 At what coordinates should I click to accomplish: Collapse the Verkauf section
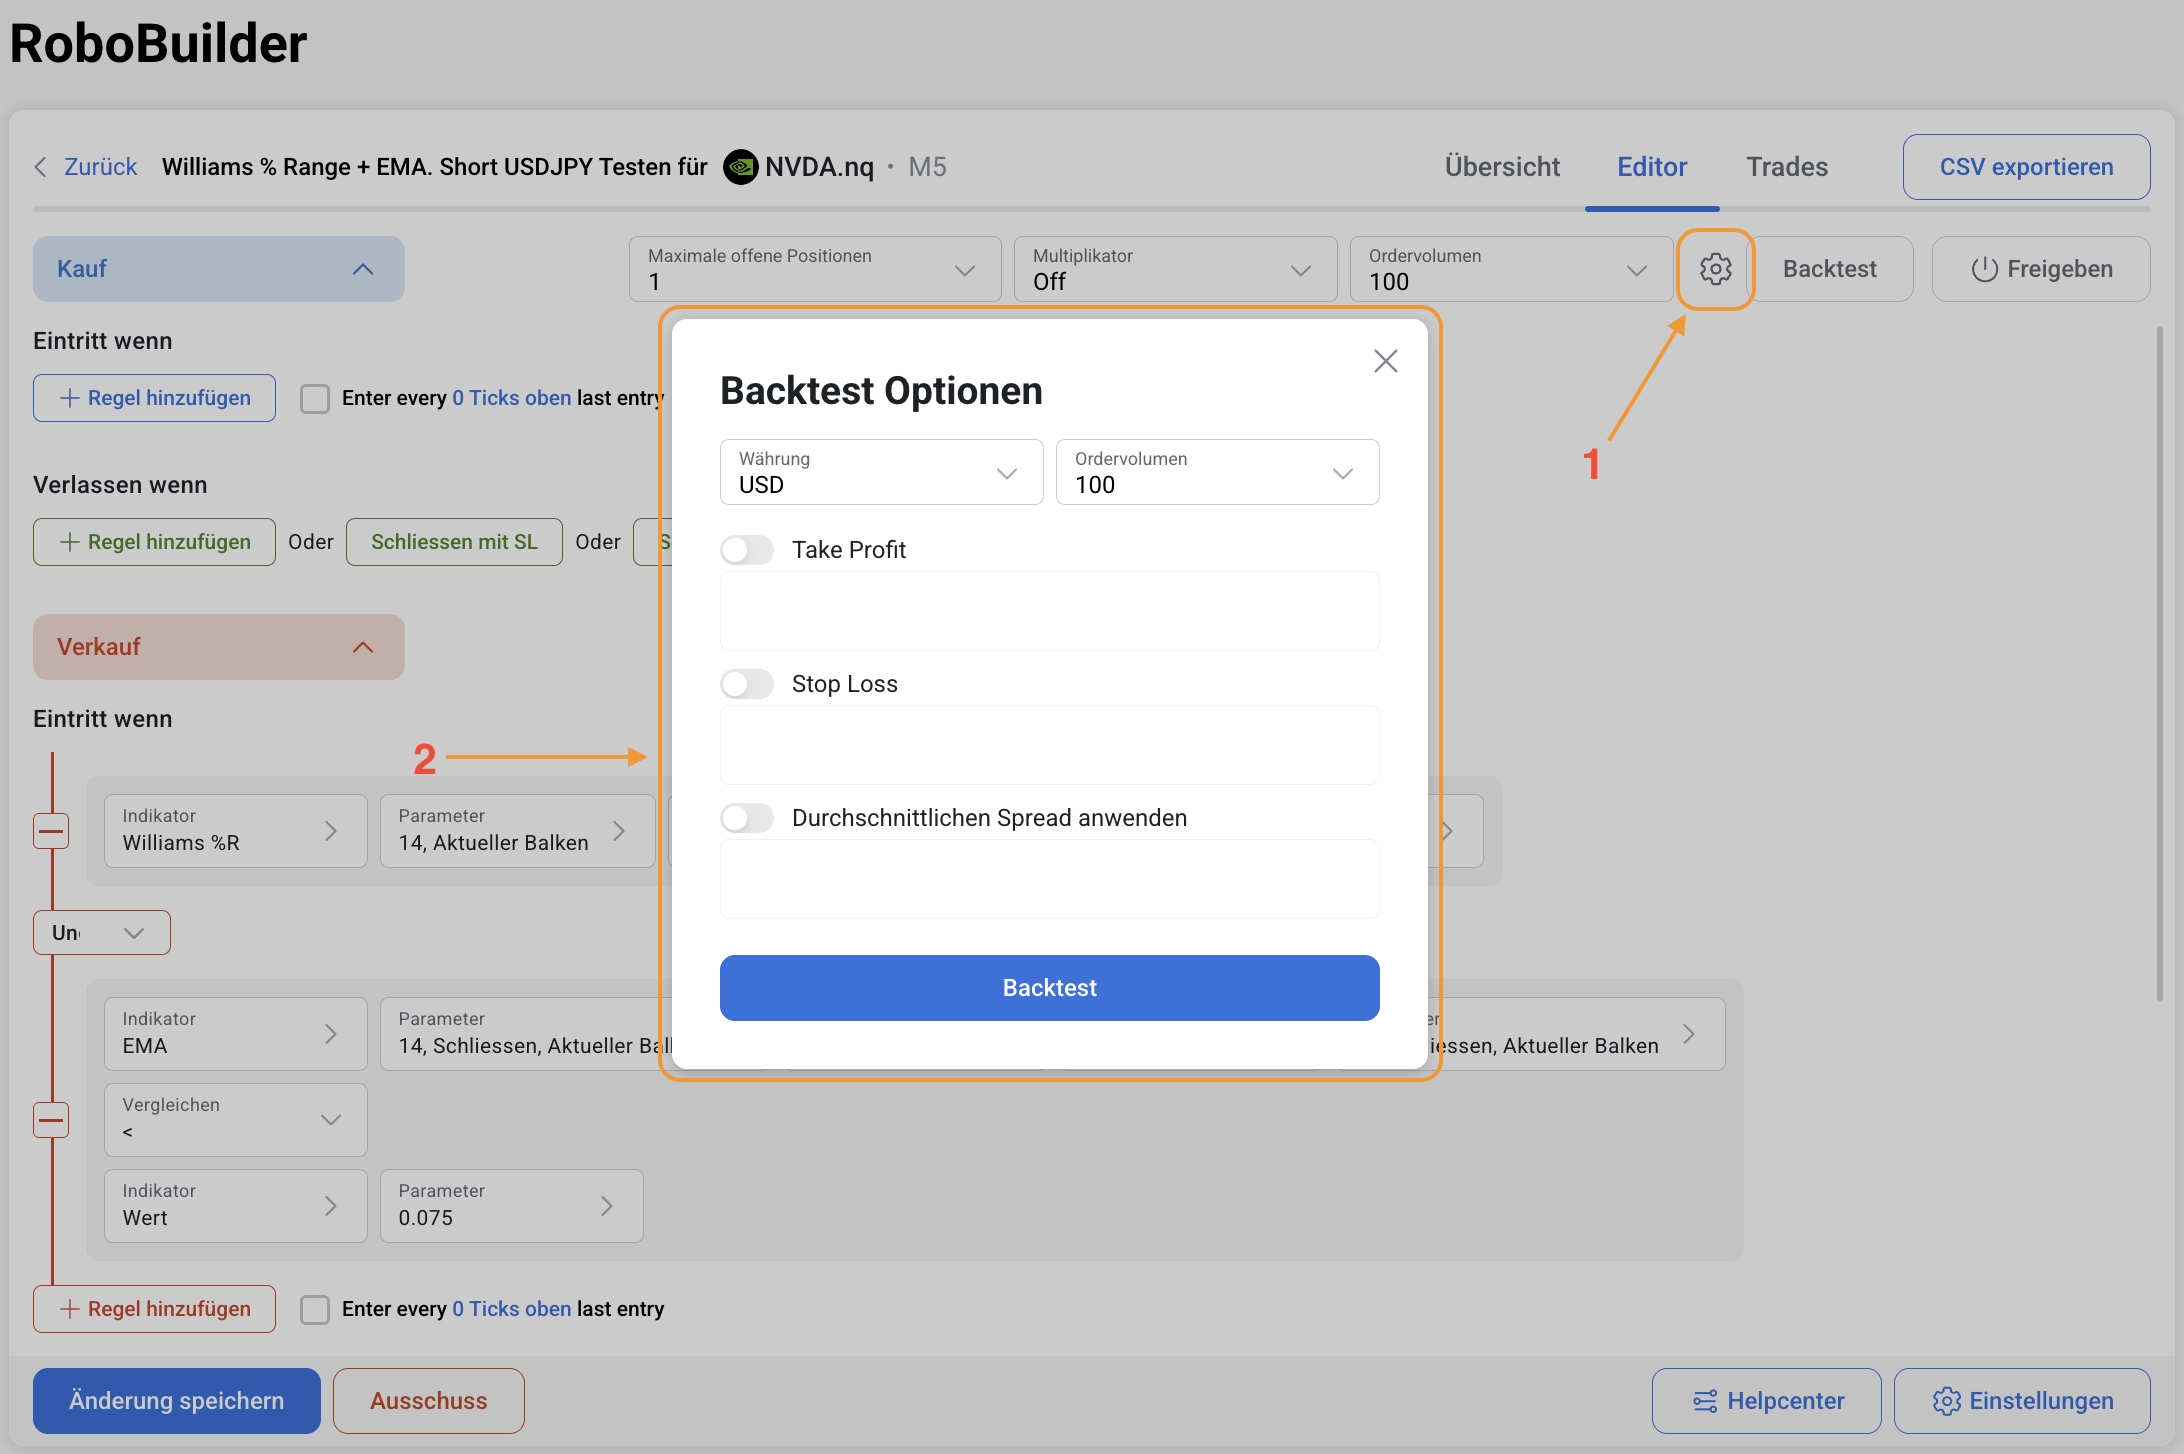pyautogui.click(x=363, y=647)
